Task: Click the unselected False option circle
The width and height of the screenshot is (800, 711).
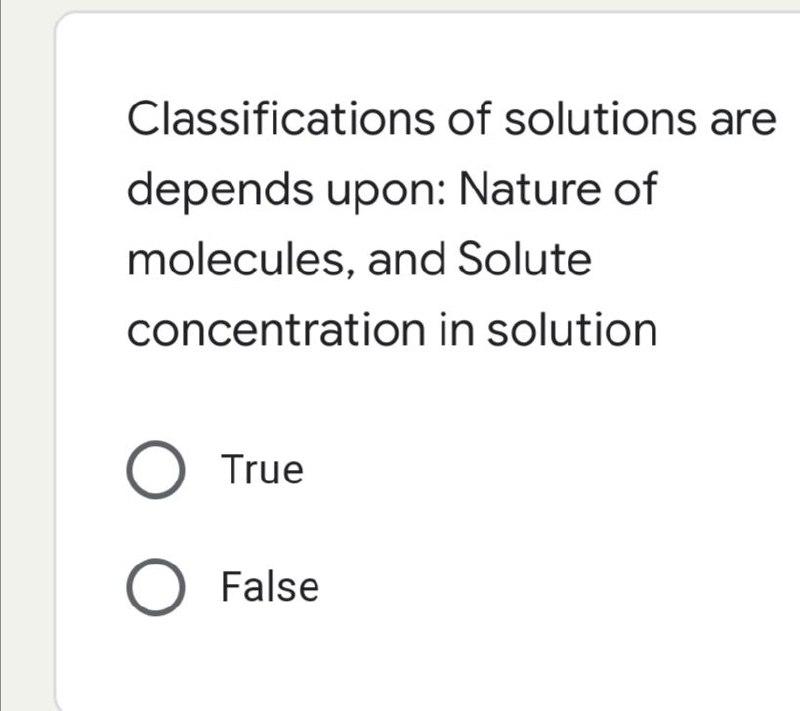Action: coord(159,585)
